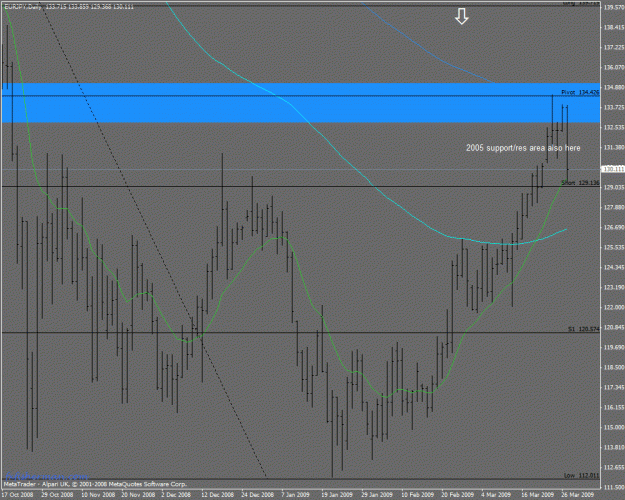The height and width of the screenshot is (500, 625).
Task: Click the '29 Oct 2008' date label
Action: tap(57, 494)
